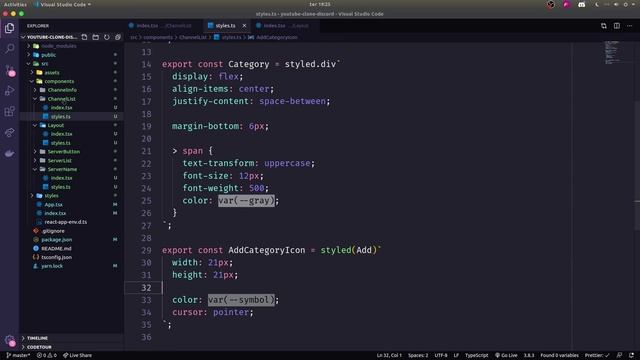Open the Search view in activity bar
The height and width of the screenshot is (360, 640).
[9, 49]
